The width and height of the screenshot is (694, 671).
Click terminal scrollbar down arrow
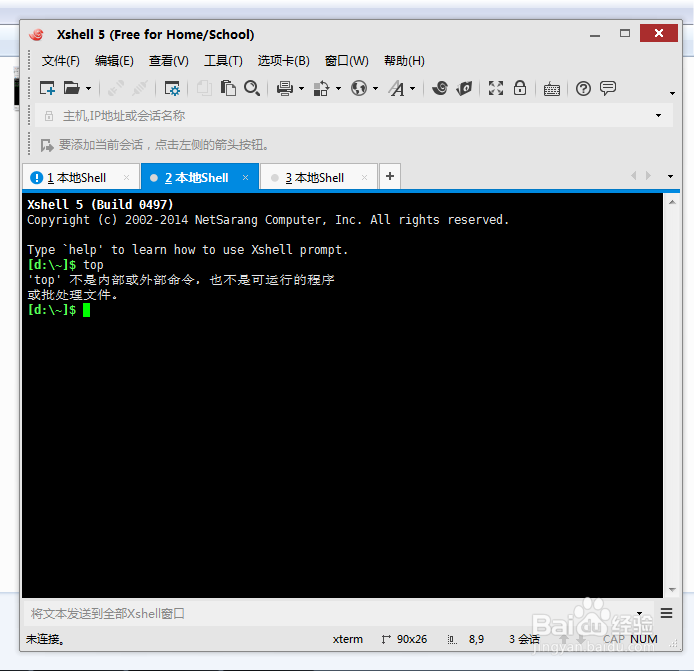(x=672, y=589)
